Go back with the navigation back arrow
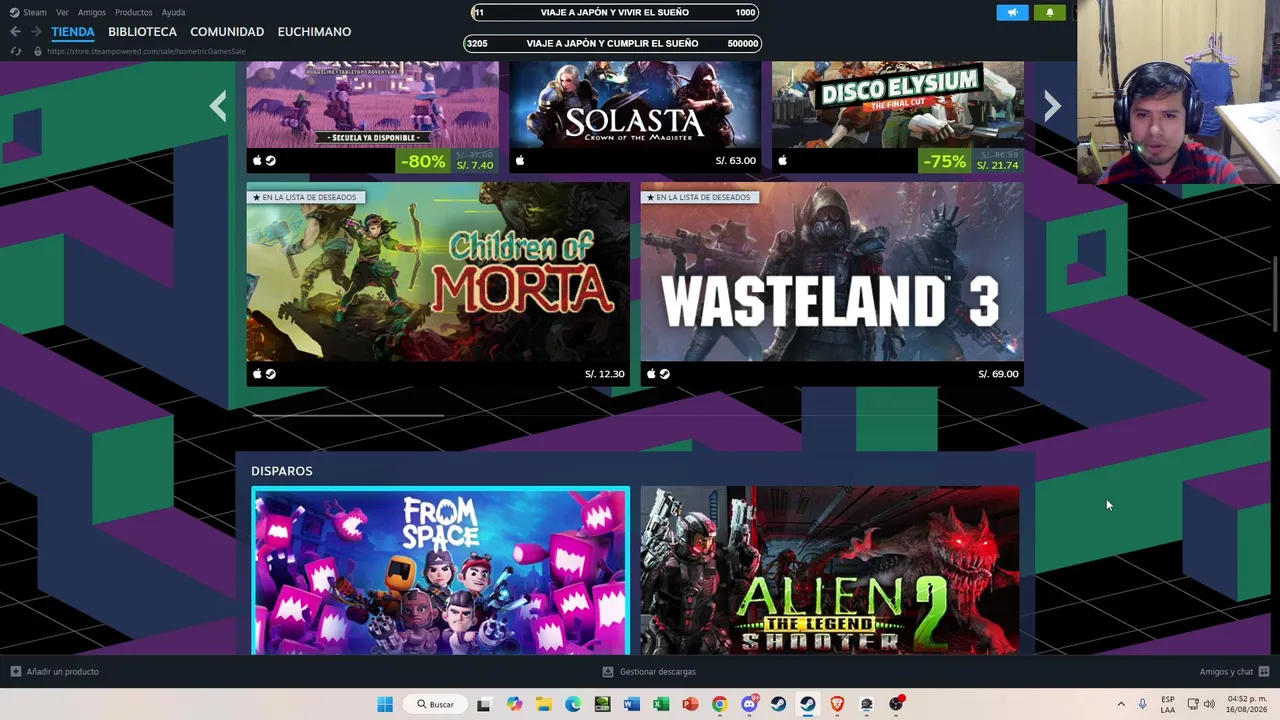Screen dimensions: 1280x720 tap(15, 32)
